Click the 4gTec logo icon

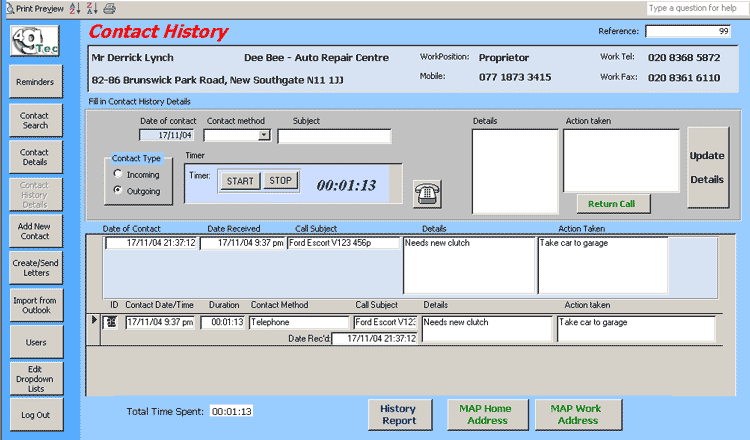(35, 41)
